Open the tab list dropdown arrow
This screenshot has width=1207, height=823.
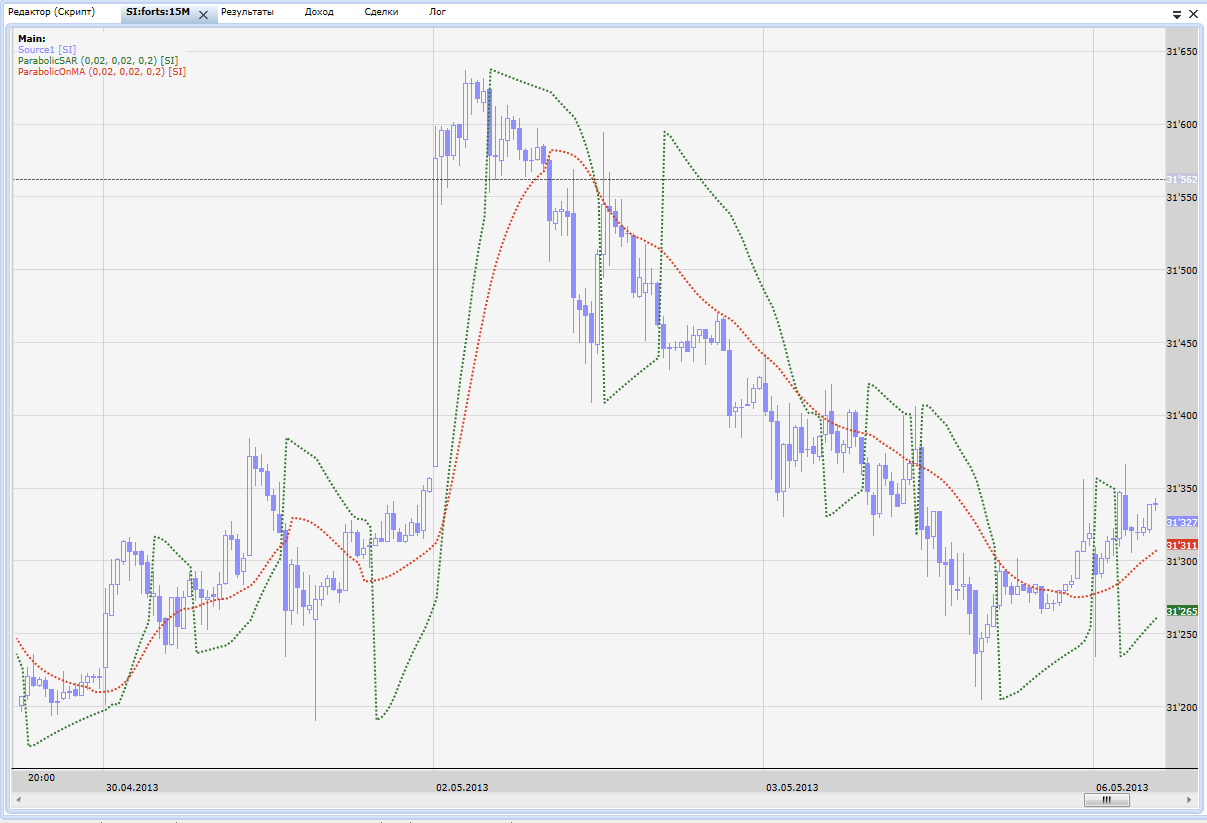pyautogui.click(x=1175, y=15)
